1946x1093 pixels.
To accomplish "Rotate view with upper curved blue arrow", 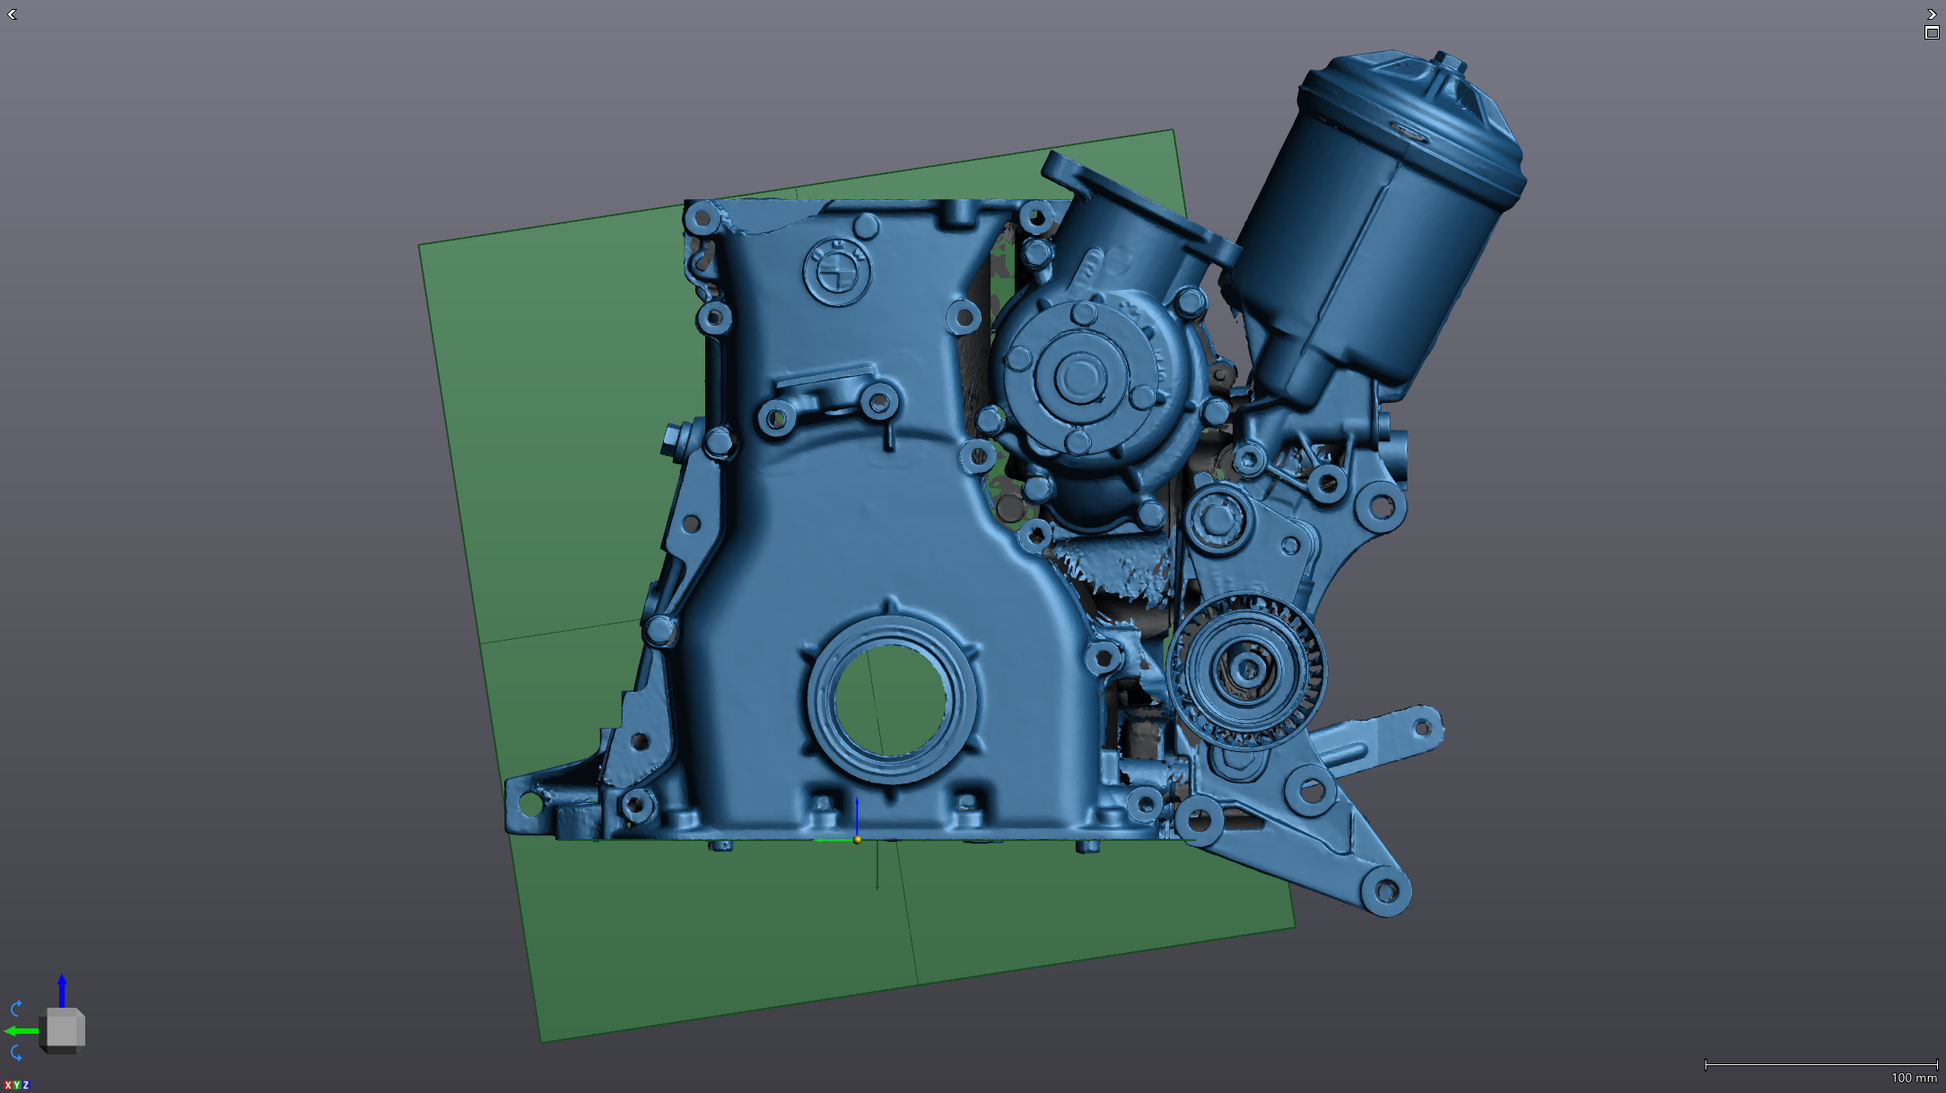I will (16, 1008).
